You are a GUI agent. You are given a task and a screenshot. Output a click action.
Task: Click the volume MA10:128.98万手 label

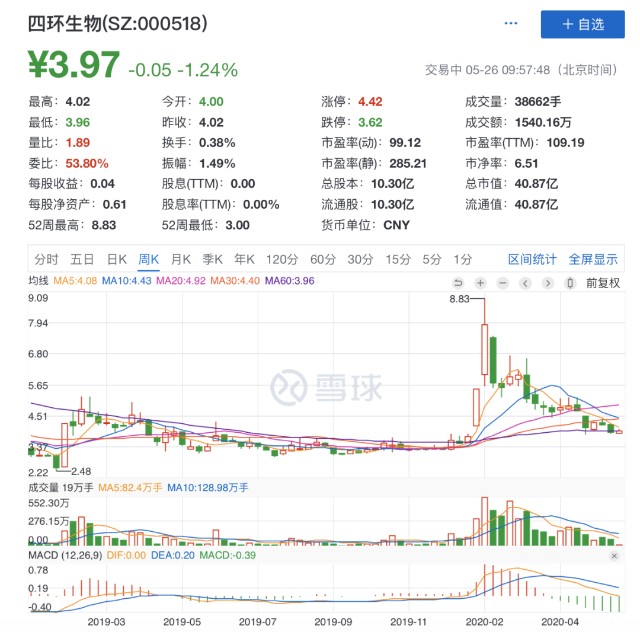click(208, 487)
